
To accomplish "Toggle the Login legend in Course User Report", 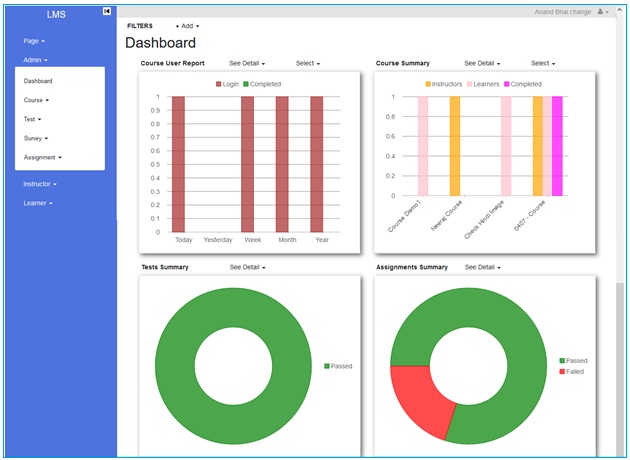I will click(227, 84).
